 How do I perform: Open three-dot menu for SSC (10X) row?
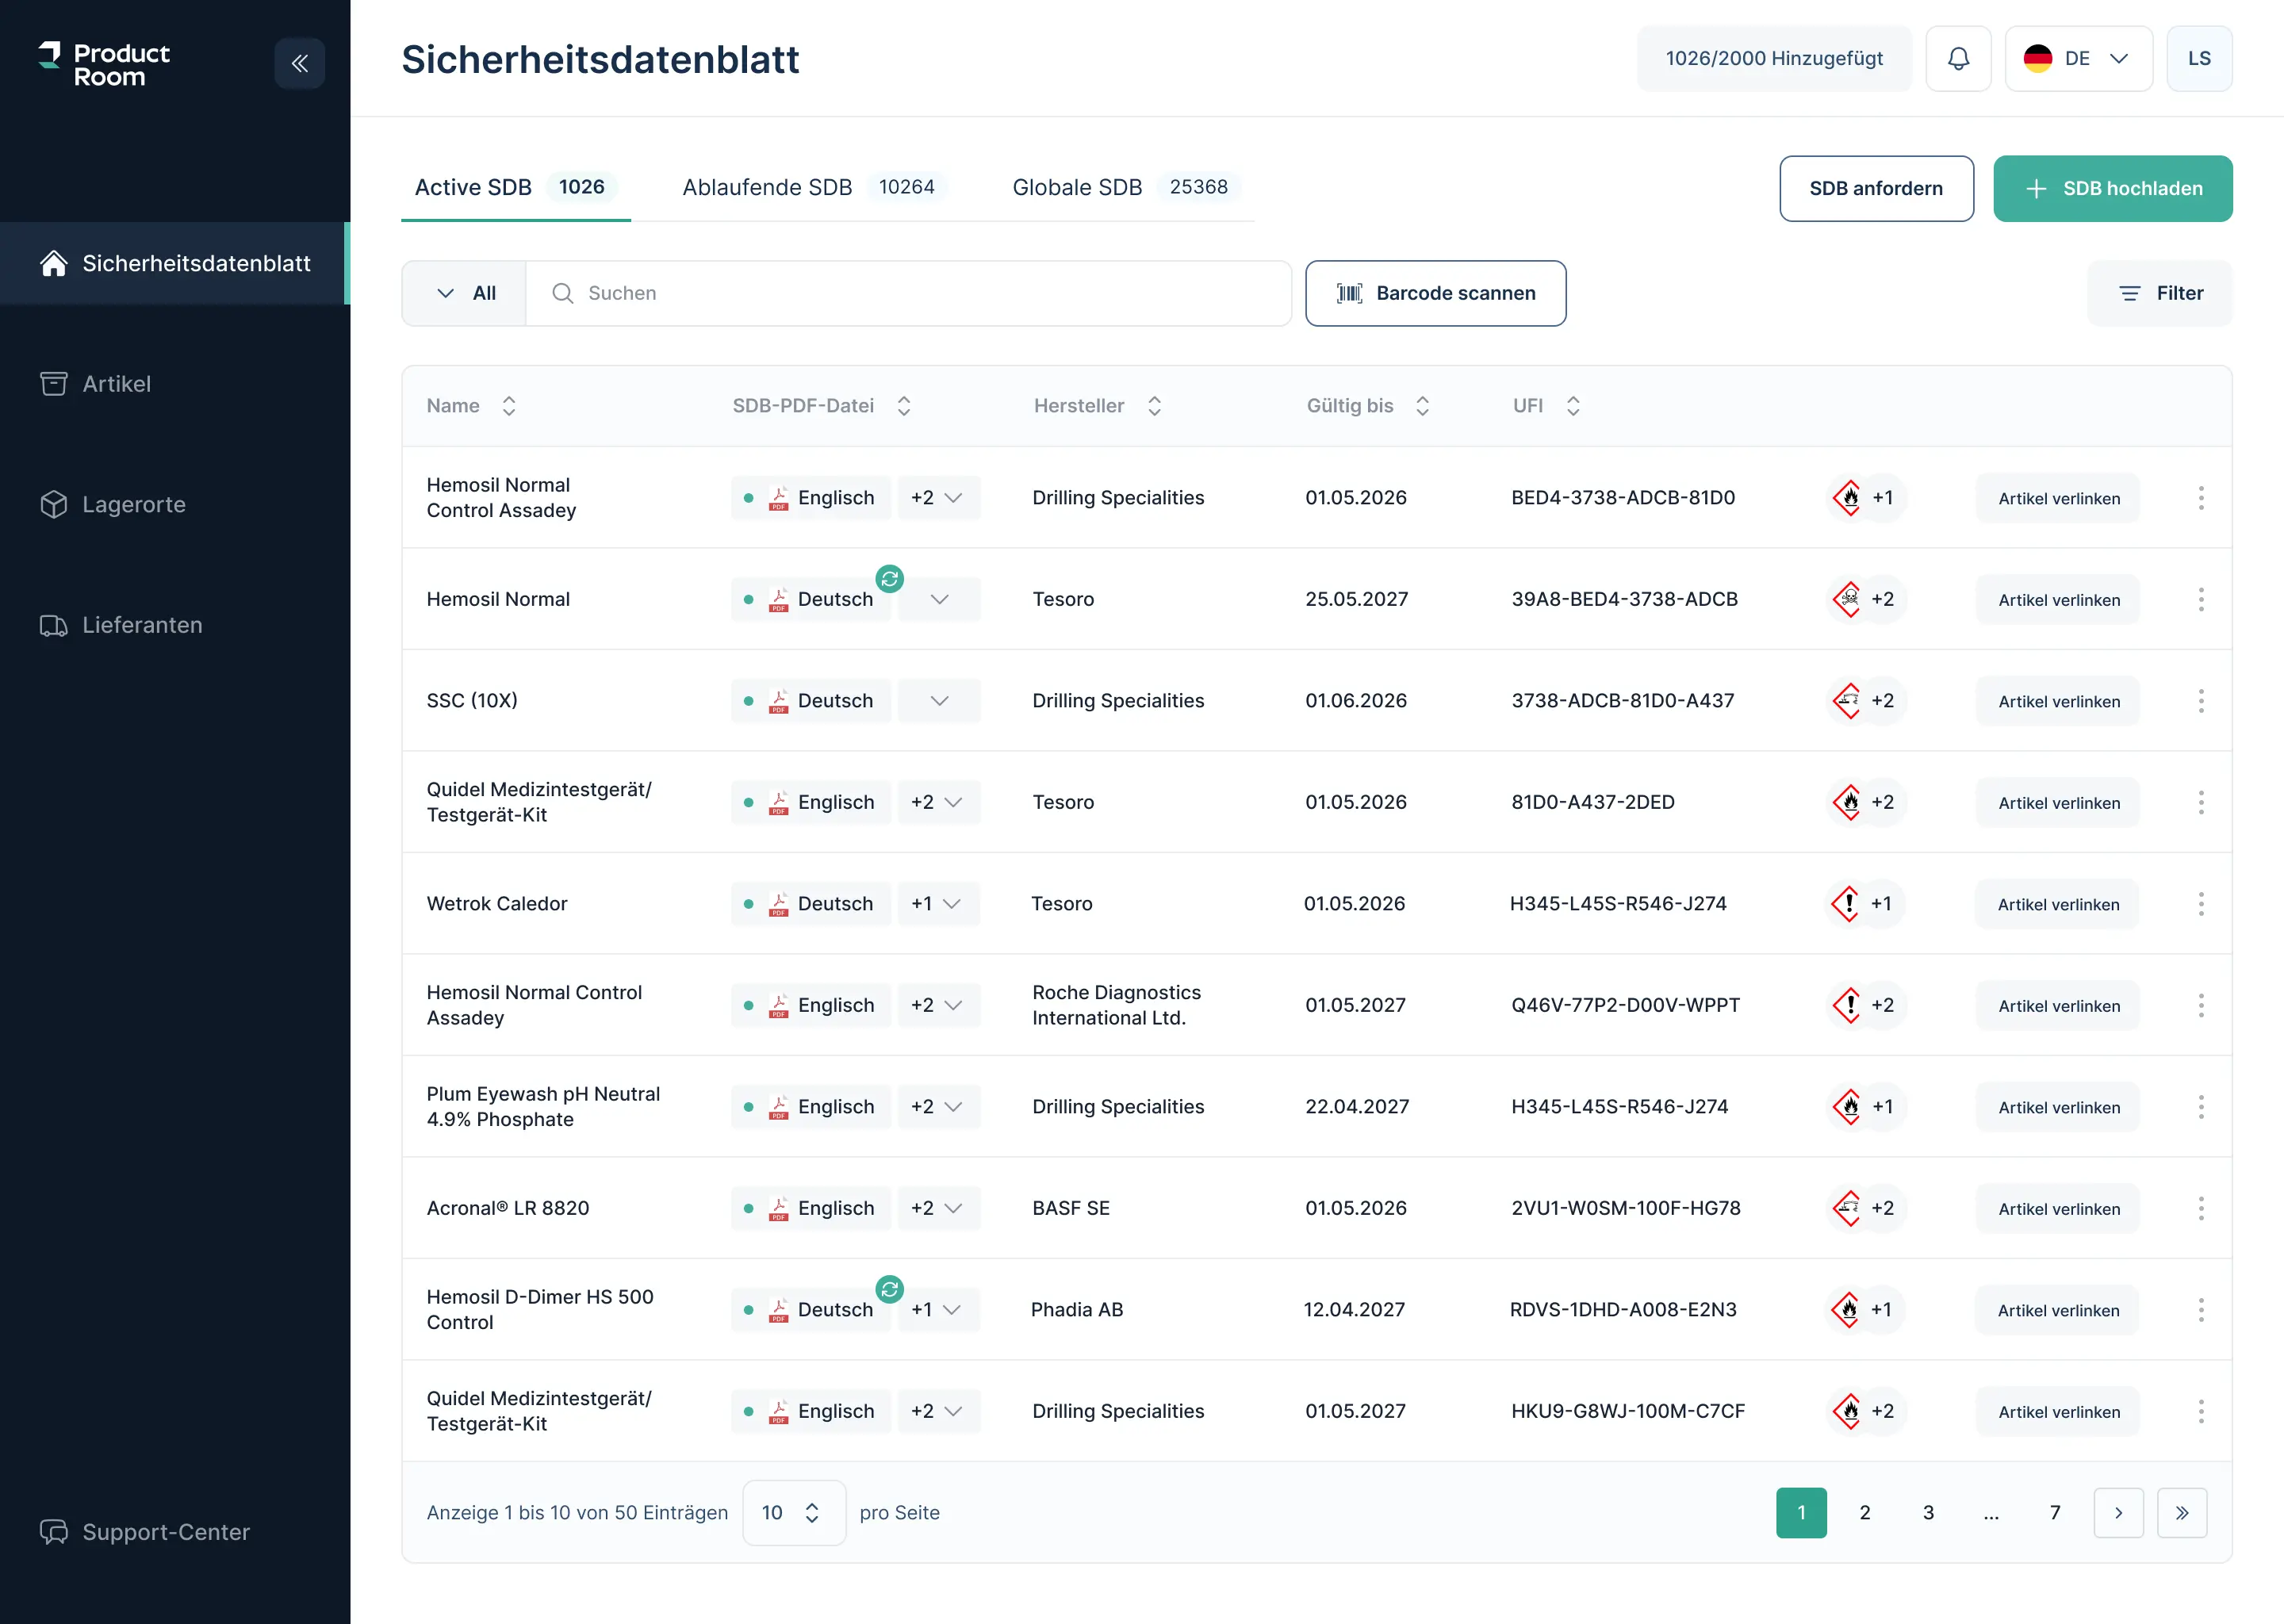2200,701
